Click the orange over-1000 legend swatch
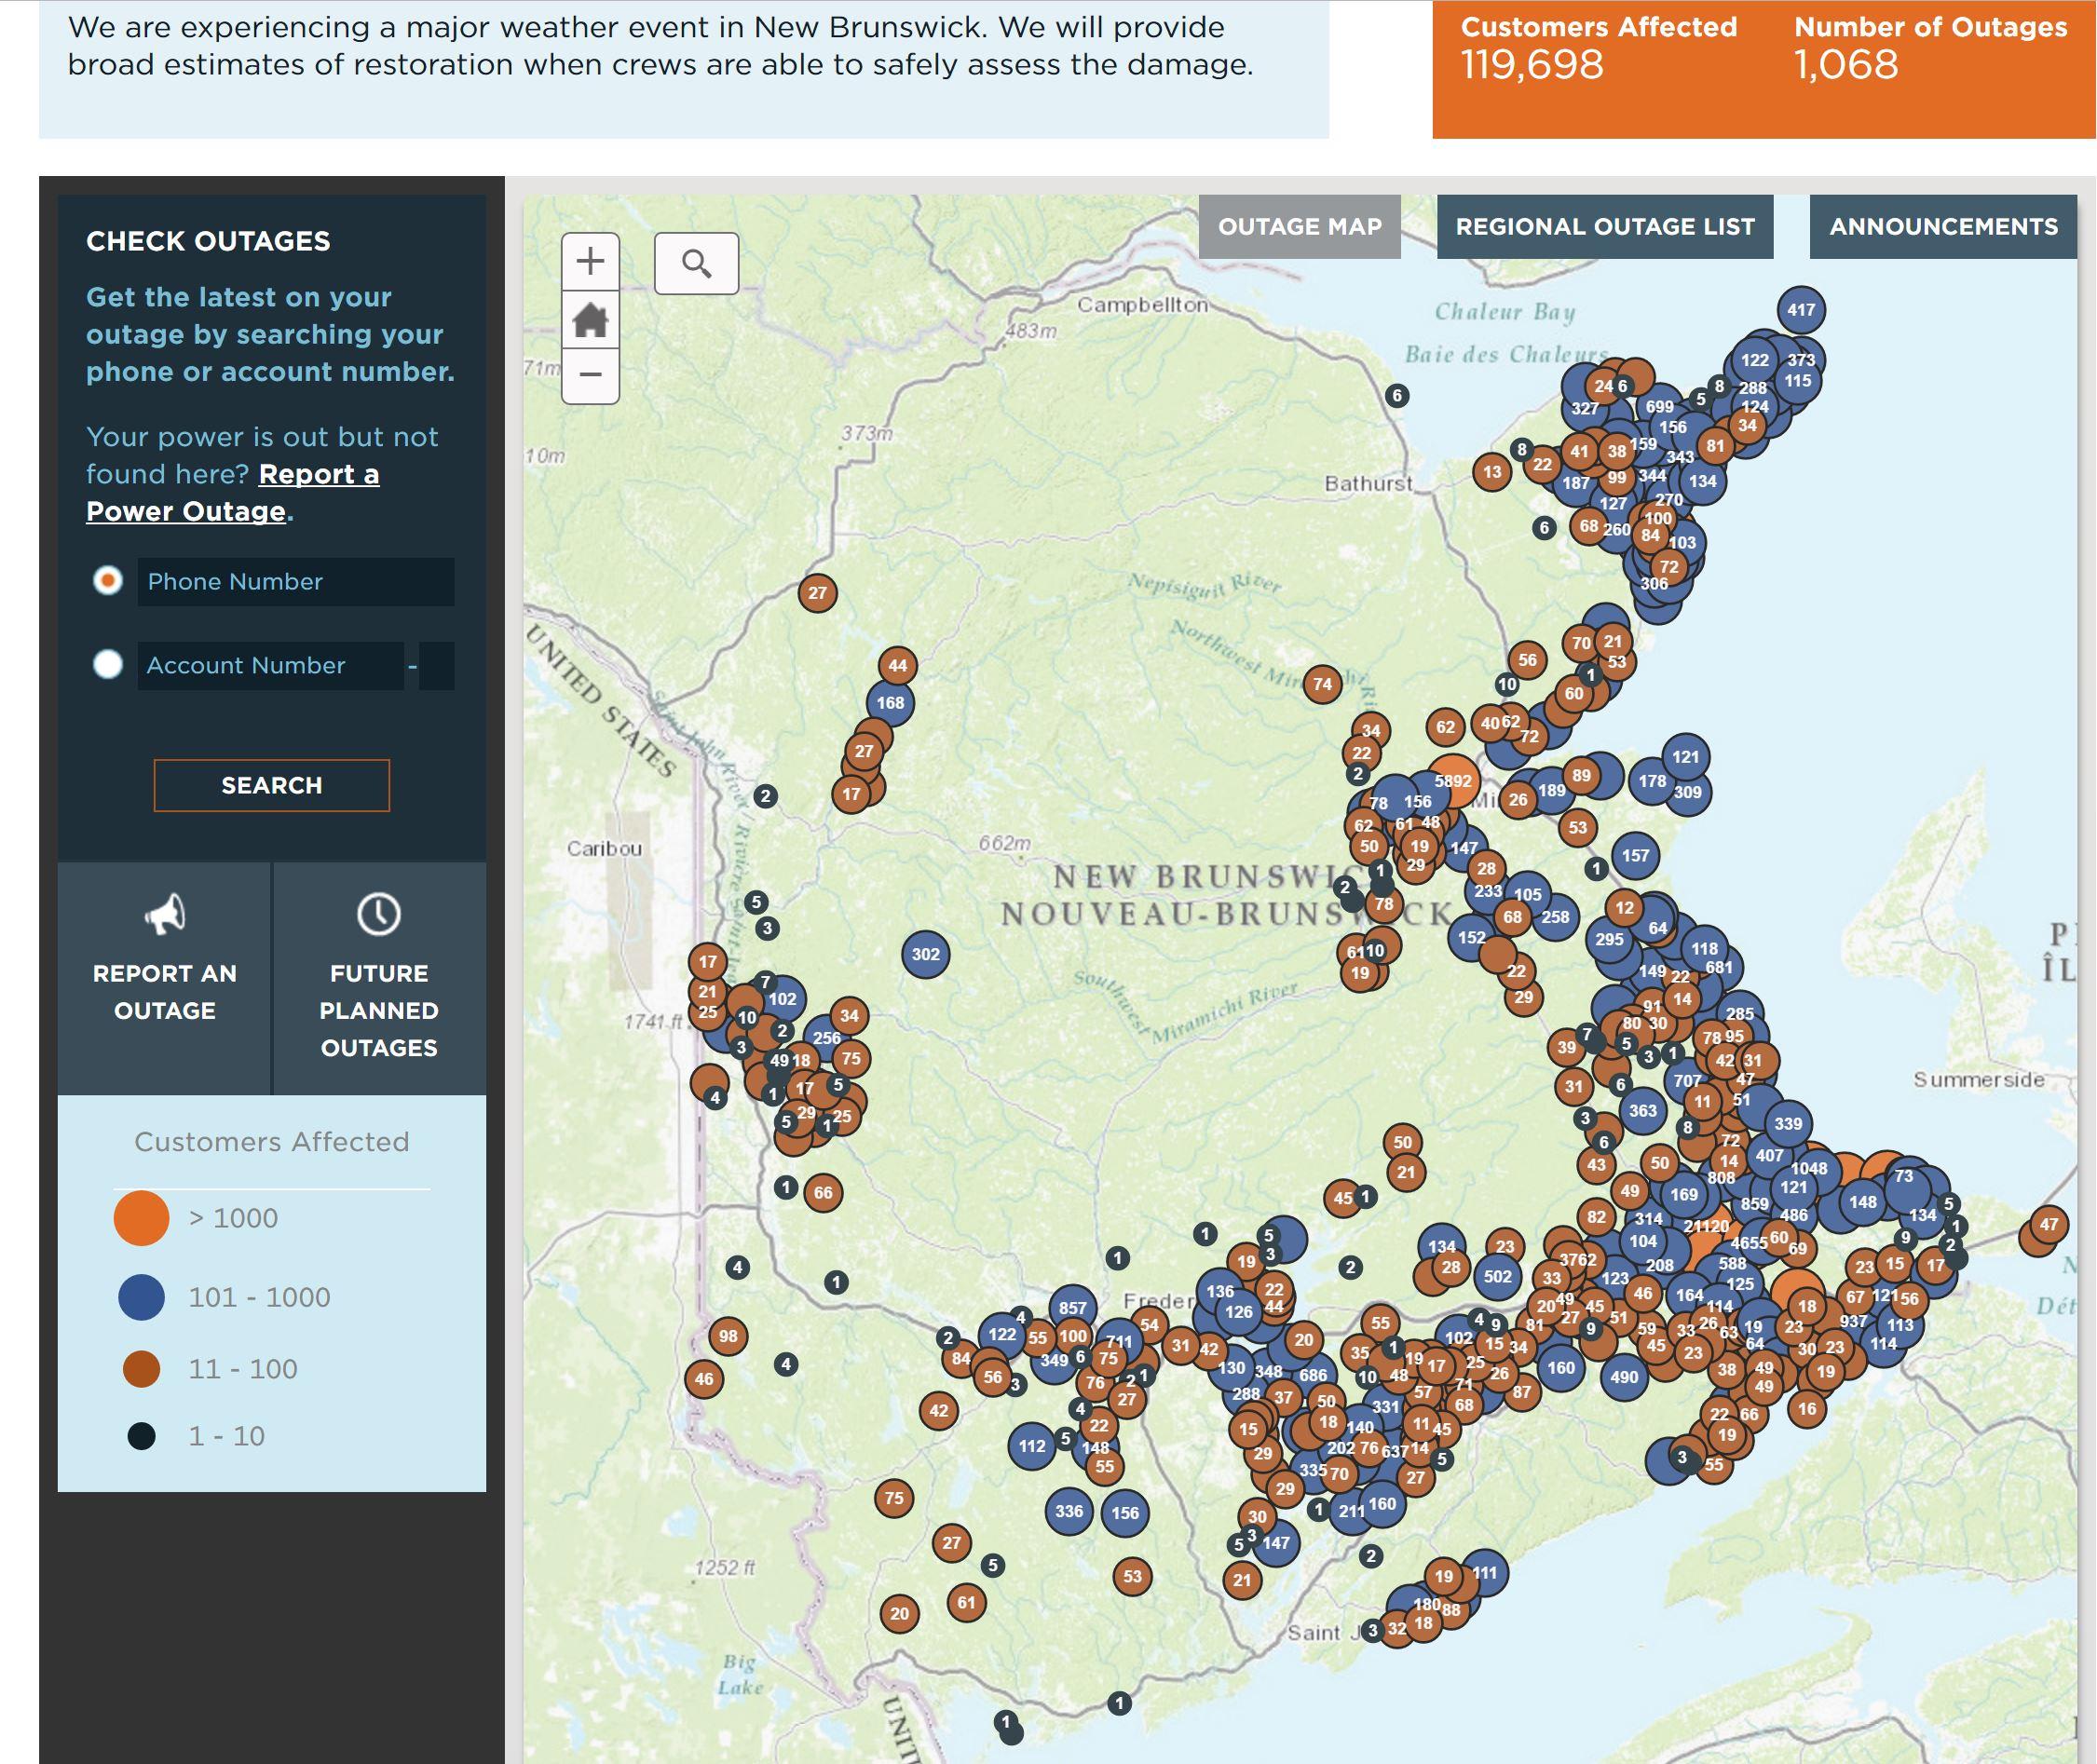2097x1764 pixels. point(141,1218)
